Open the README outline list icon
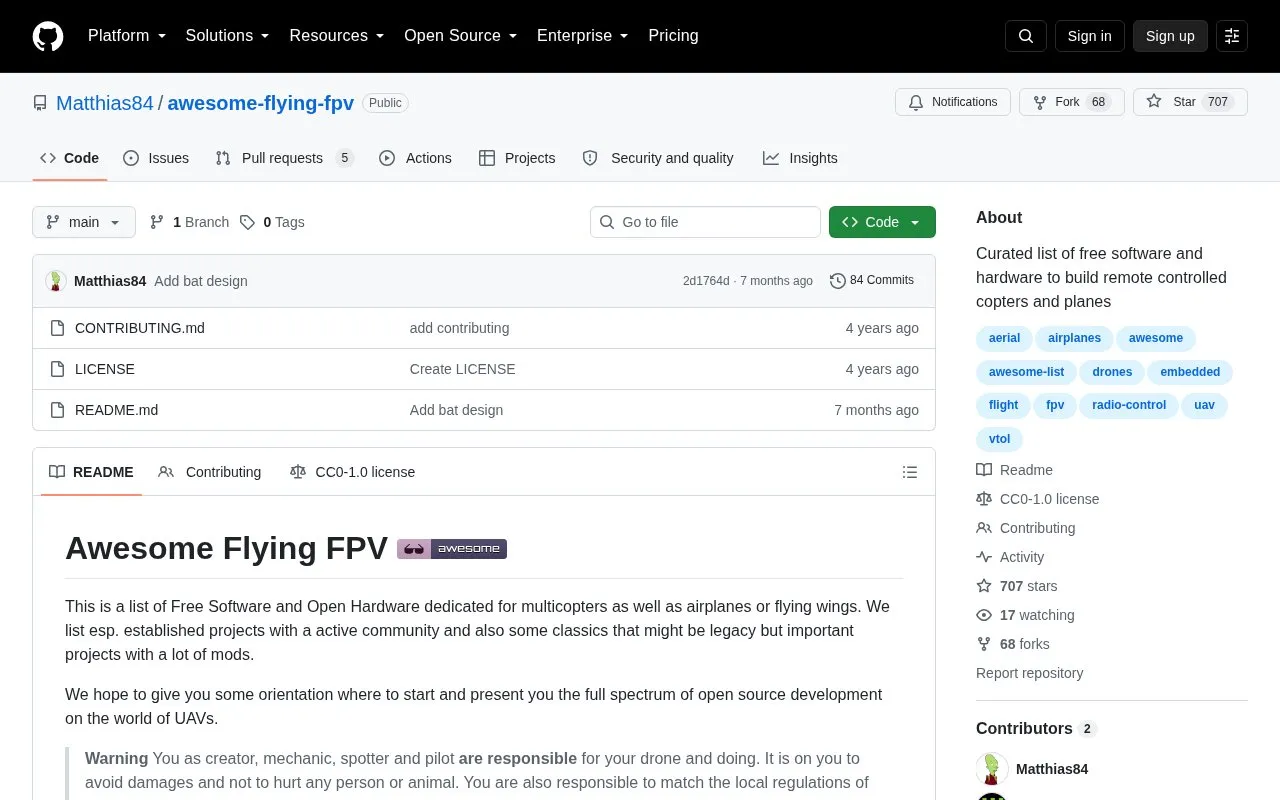This screenshot has width=1280, height=800. tap(910, 472)
